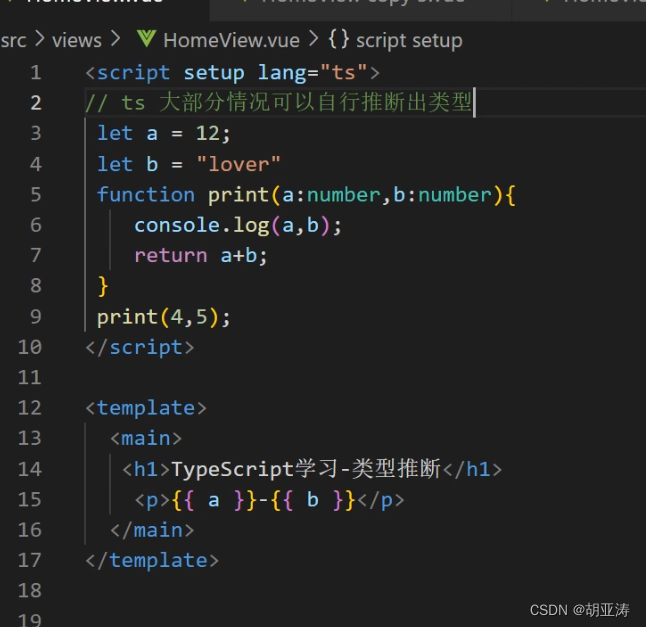Viewport: 646px width, 627px height.
Task: Click 'return a+b;' statement
Action: tap(201, 255)
